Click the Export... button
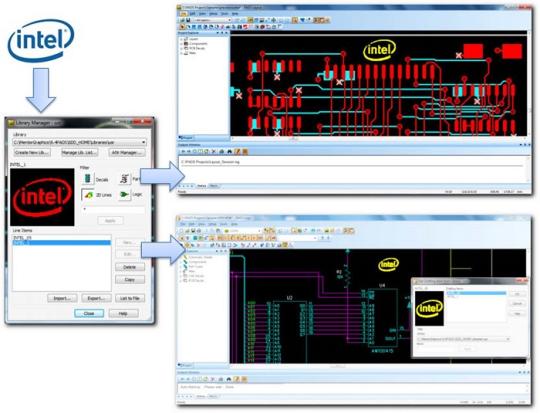This screenshot has width=540, height=413. 96,298
